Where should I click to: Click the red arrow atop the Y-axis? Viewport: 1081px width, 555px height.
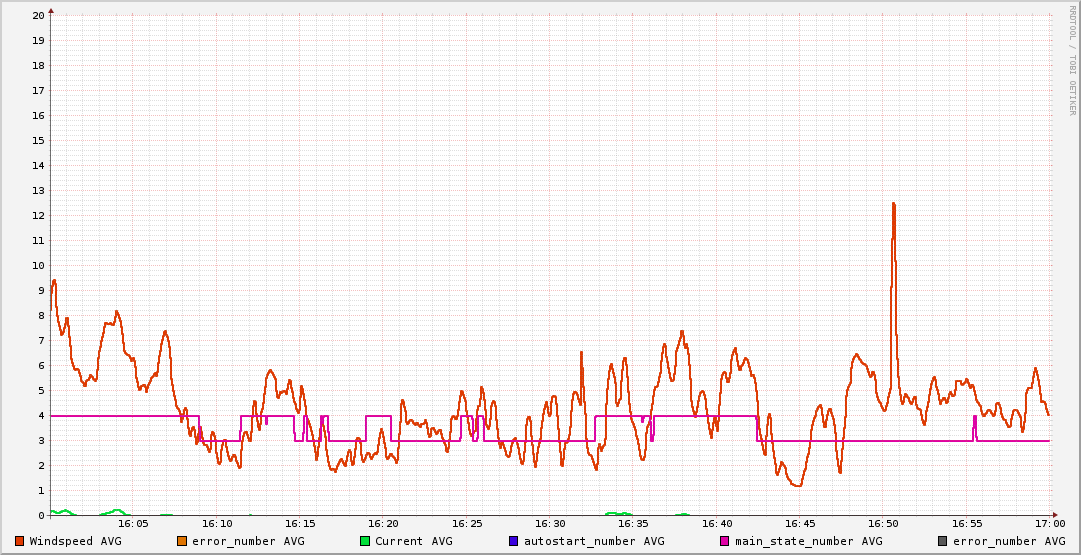tap(51, 10)
